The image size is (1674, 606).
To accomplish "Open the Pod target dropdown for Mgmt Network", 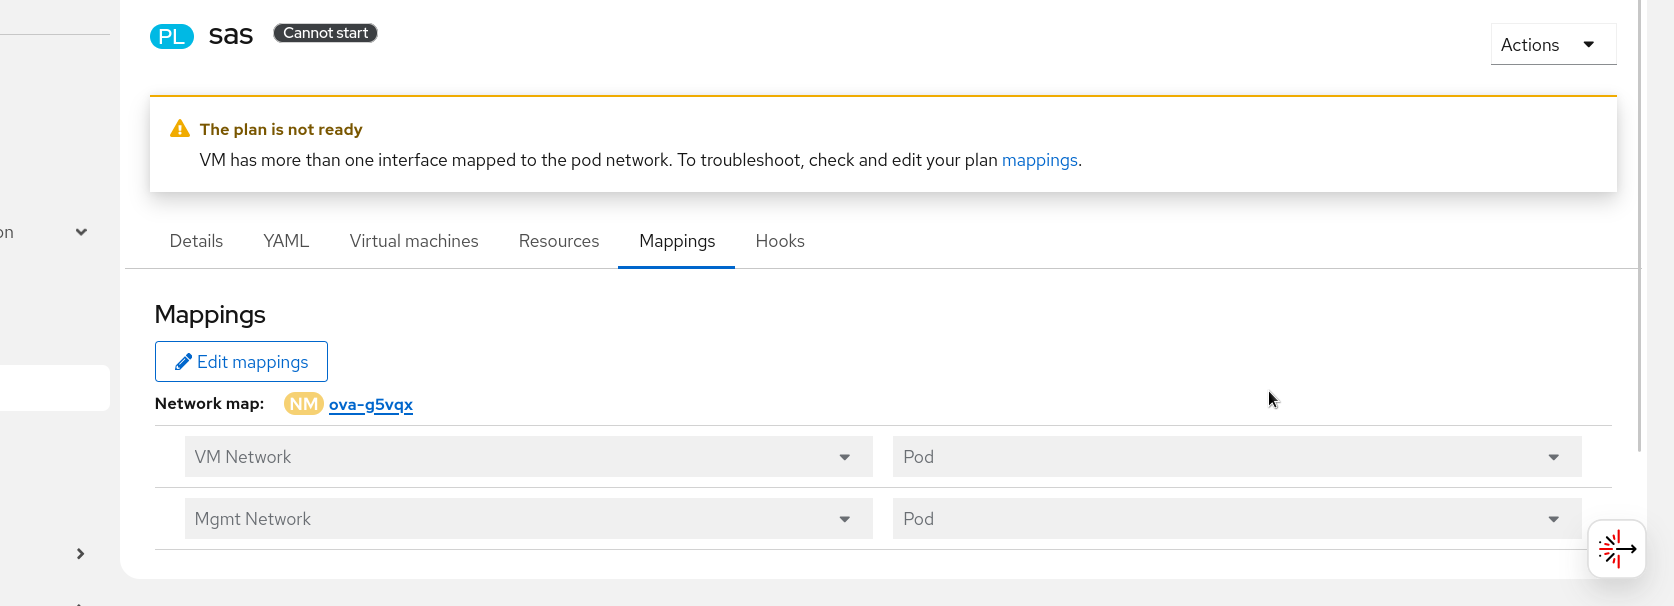I will pyautogui.click(x=1236, y=519).
